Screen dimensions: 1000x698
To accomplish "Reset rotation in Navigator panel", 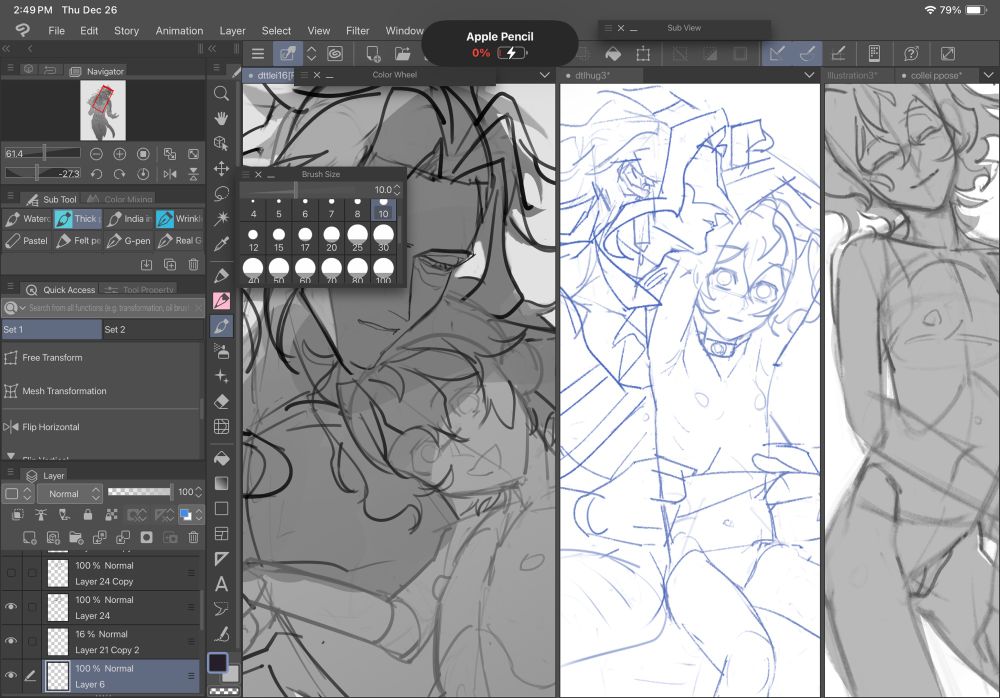I will (x=143, y=174).
